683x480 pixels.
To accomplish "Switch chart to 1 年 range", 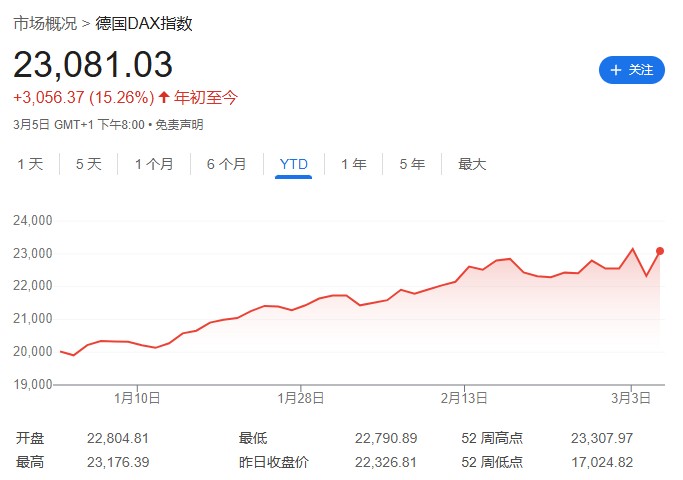I will point(353,164).
